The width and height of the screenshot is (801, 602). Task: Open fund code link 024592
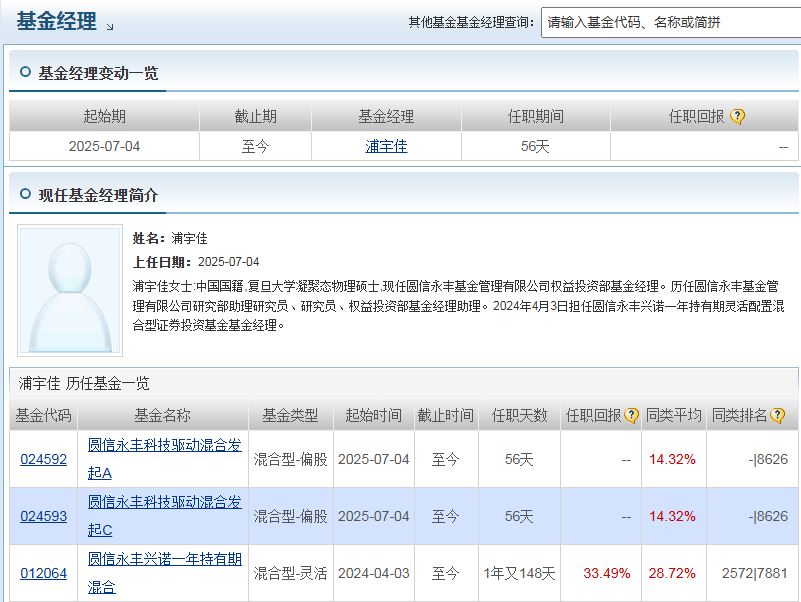click(43, 459)
